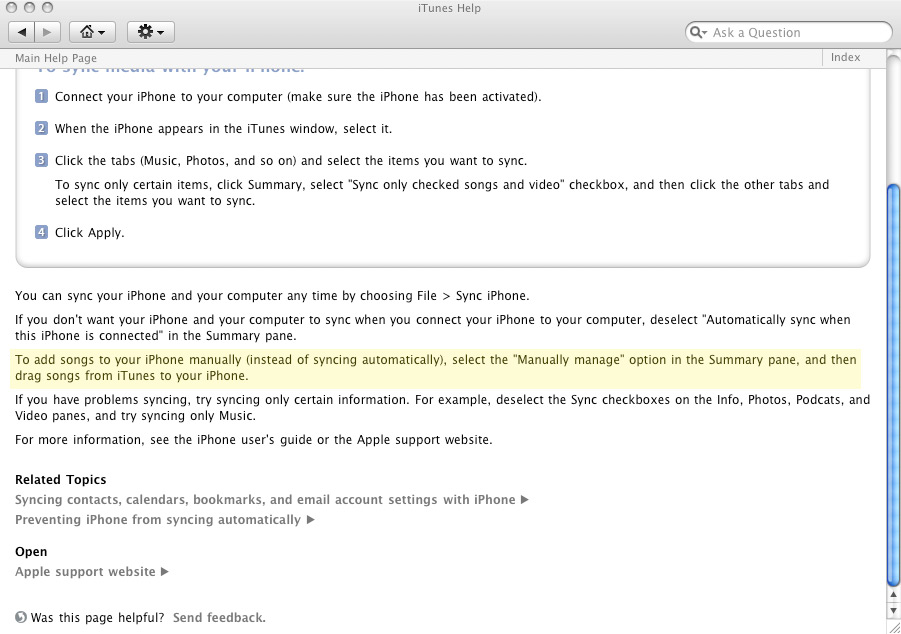Open the Home dropdown in the toolbar
This screenshot has width=901, height=634.
click(93, 32)
